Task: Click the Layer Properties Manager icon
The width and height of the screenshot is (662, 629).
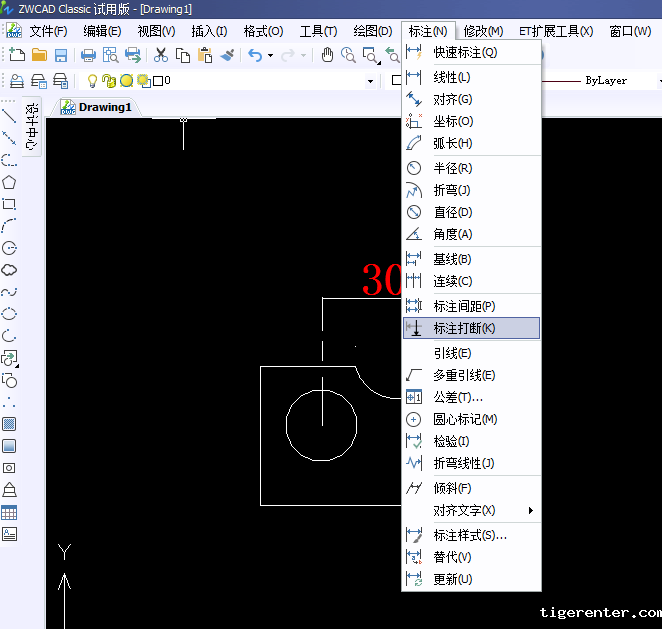Action: 17,81
